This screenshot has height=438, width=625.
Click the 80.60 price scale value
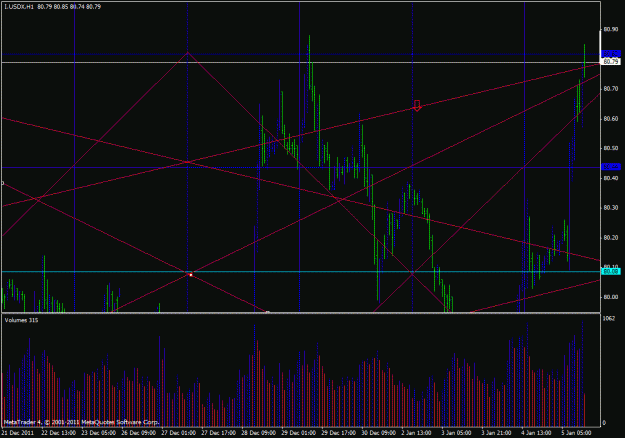[x=611, y=118]
